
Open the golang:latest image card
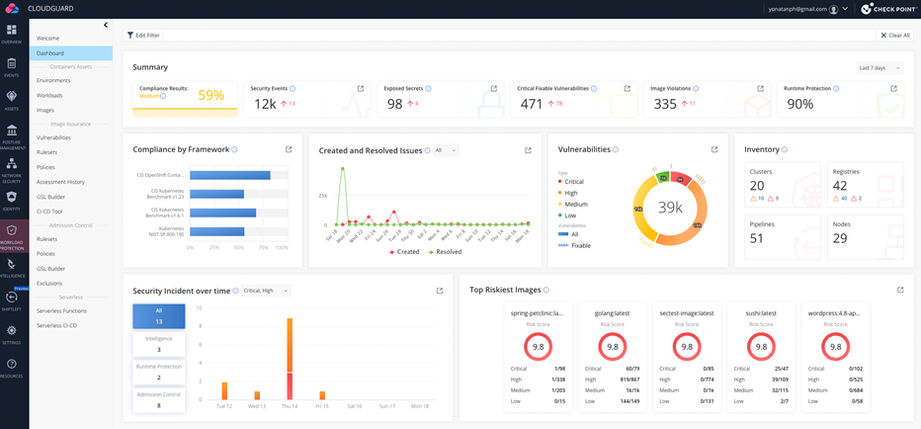coord(612,357)
